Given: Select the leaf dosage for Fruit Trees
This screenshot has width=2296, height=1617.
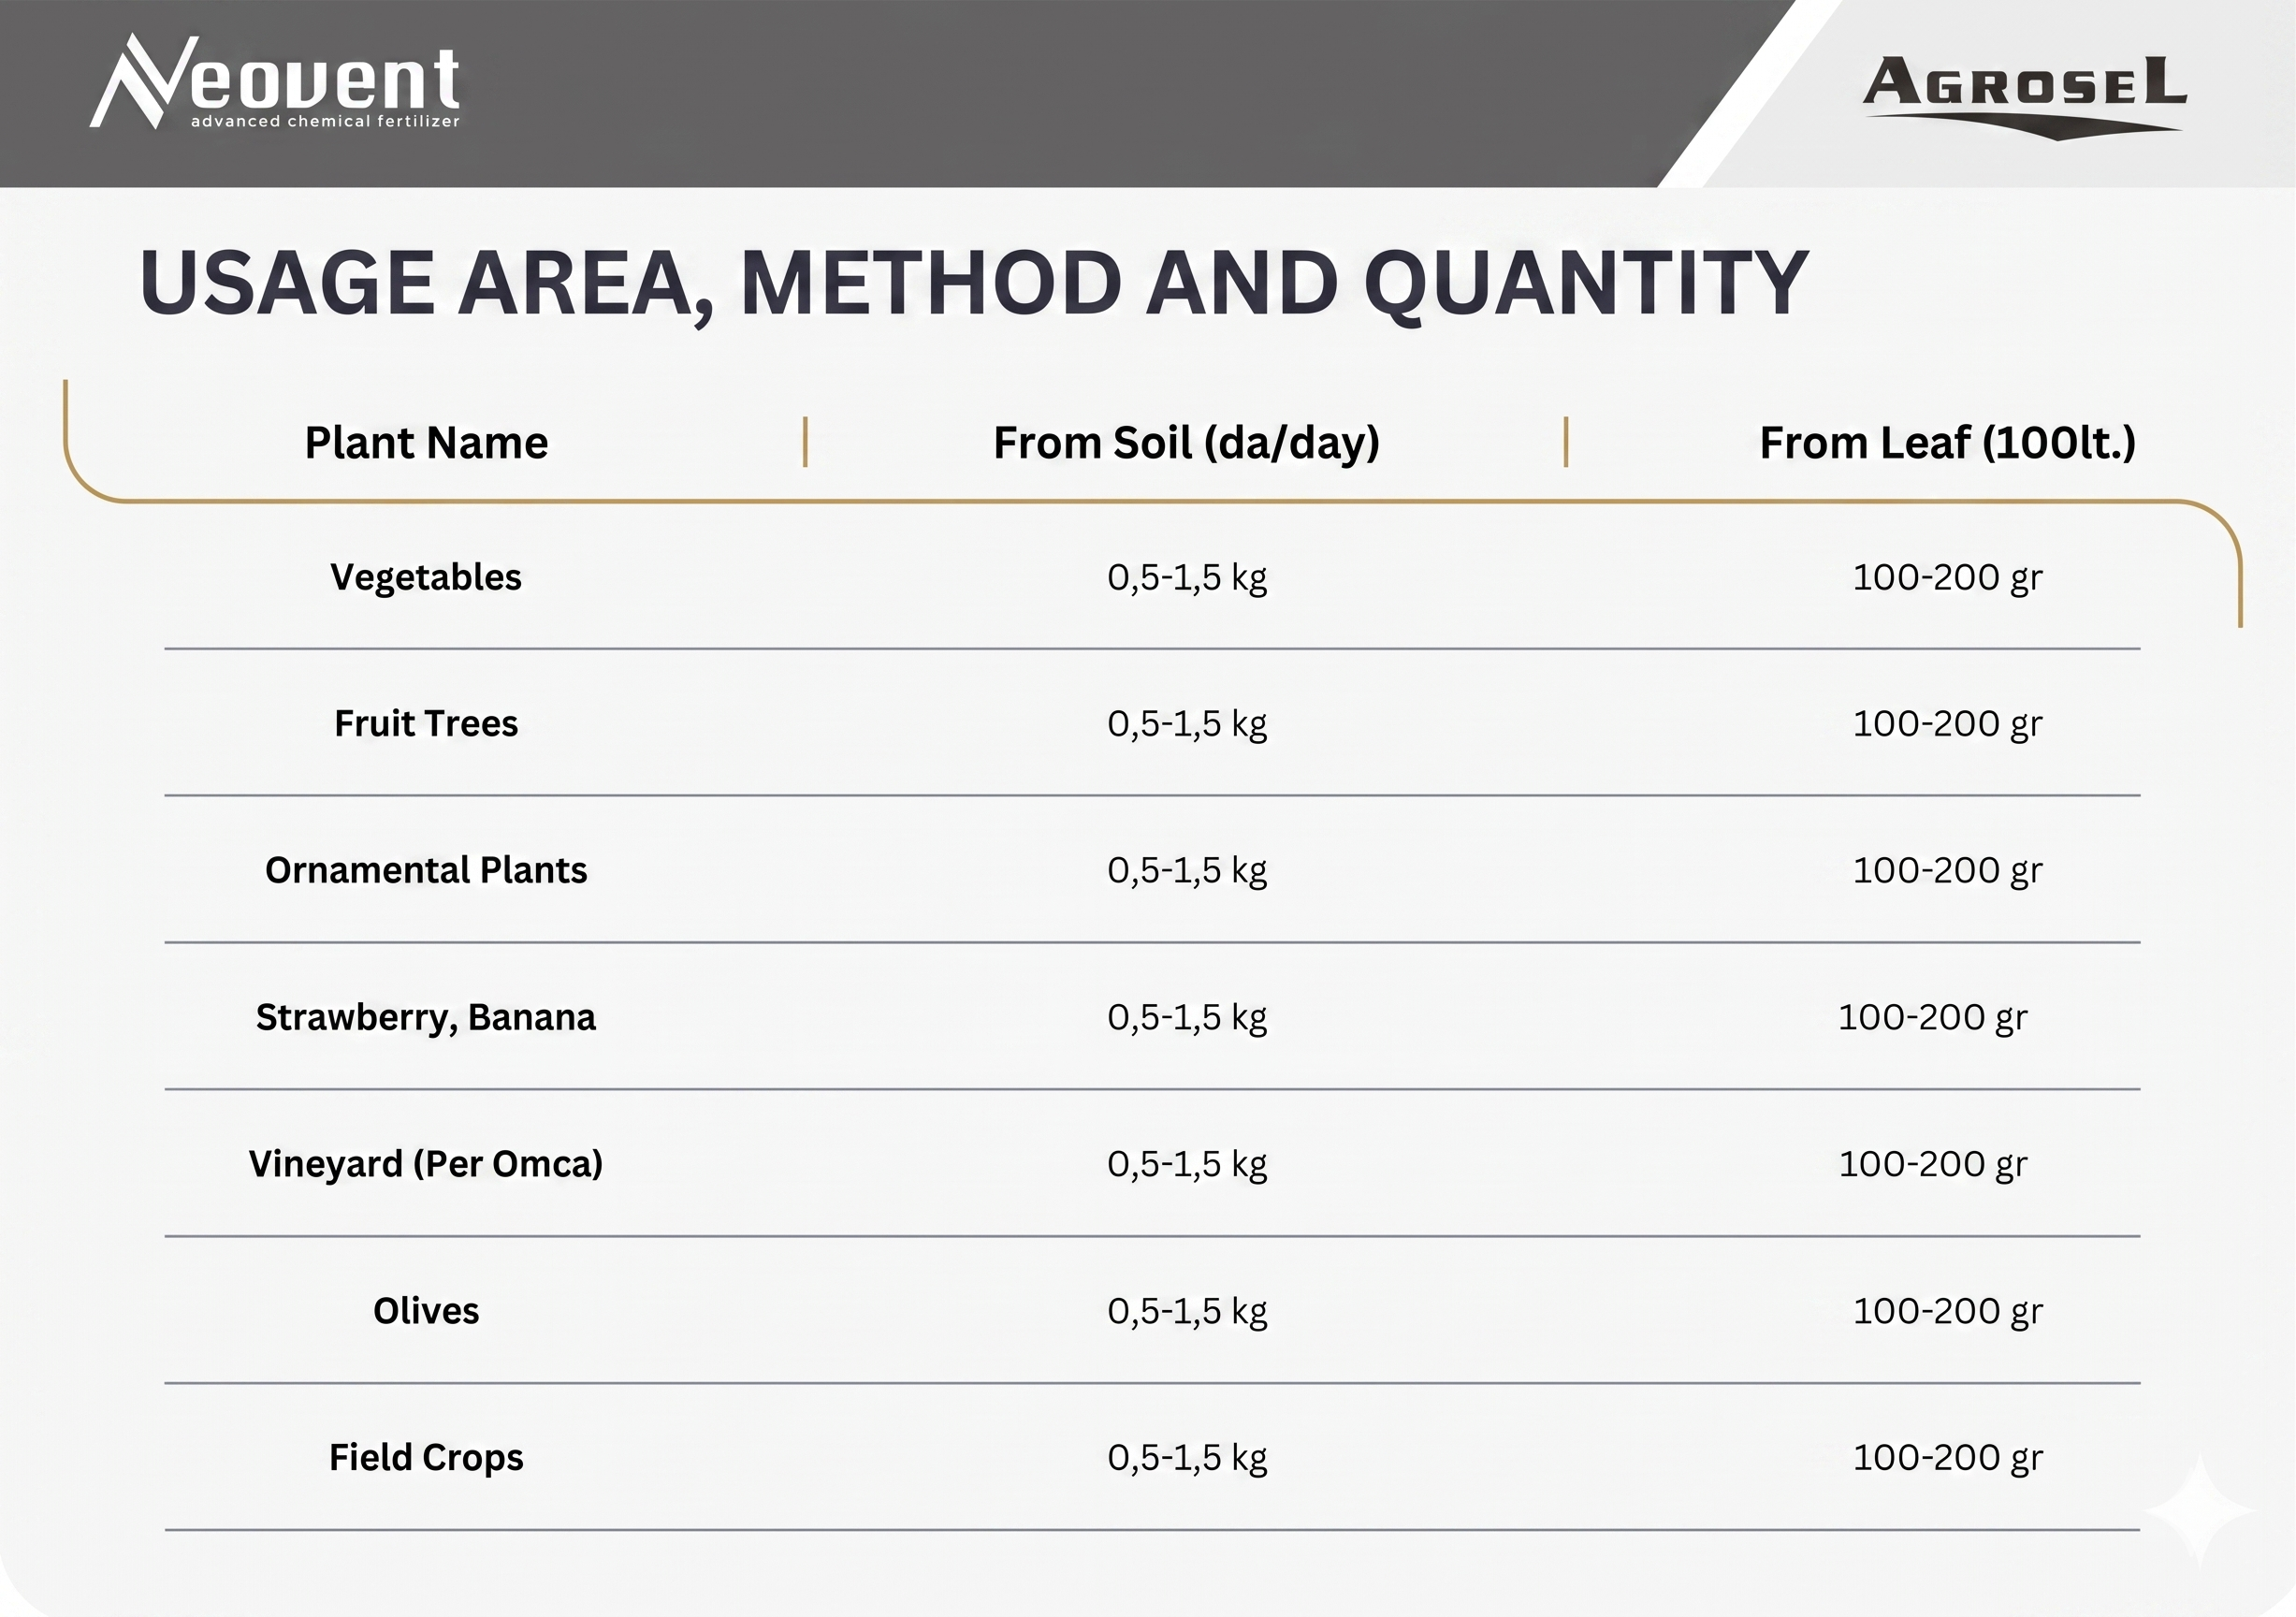Looking at the screenshot, I should (x=1947, y=723).
